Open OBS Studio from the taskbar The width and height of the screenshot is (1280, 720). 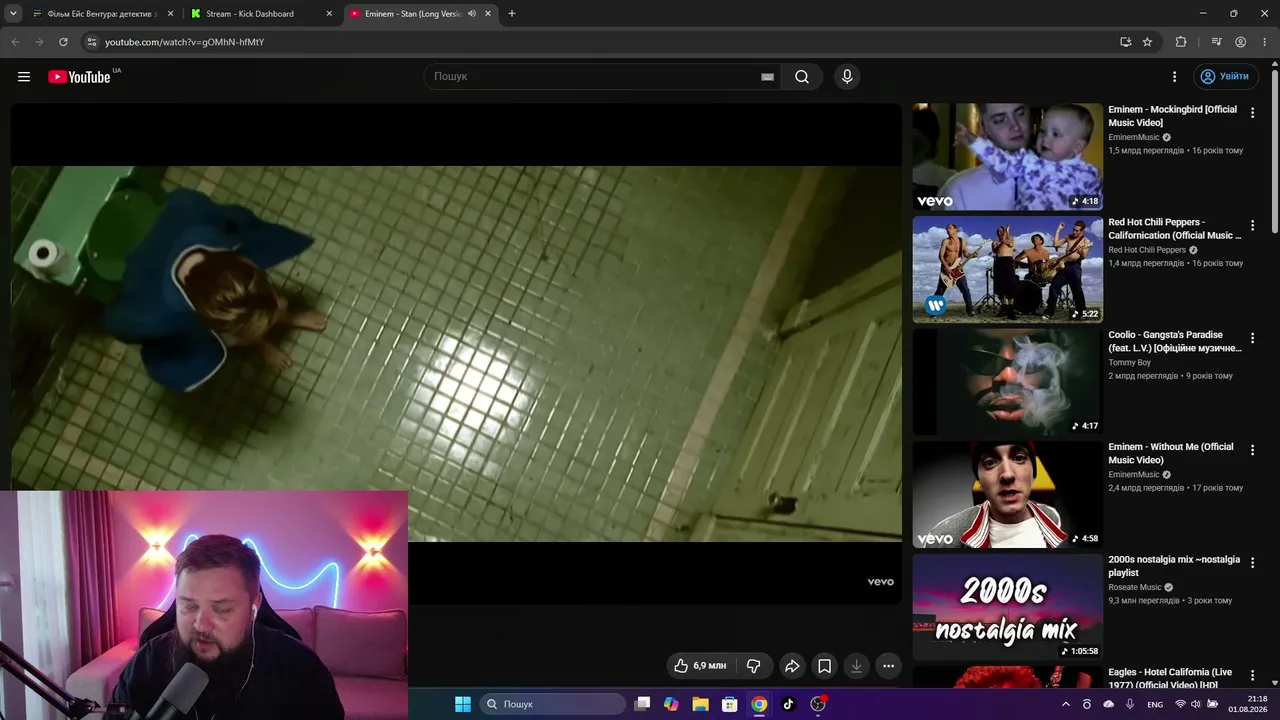[x=818, y=704]
